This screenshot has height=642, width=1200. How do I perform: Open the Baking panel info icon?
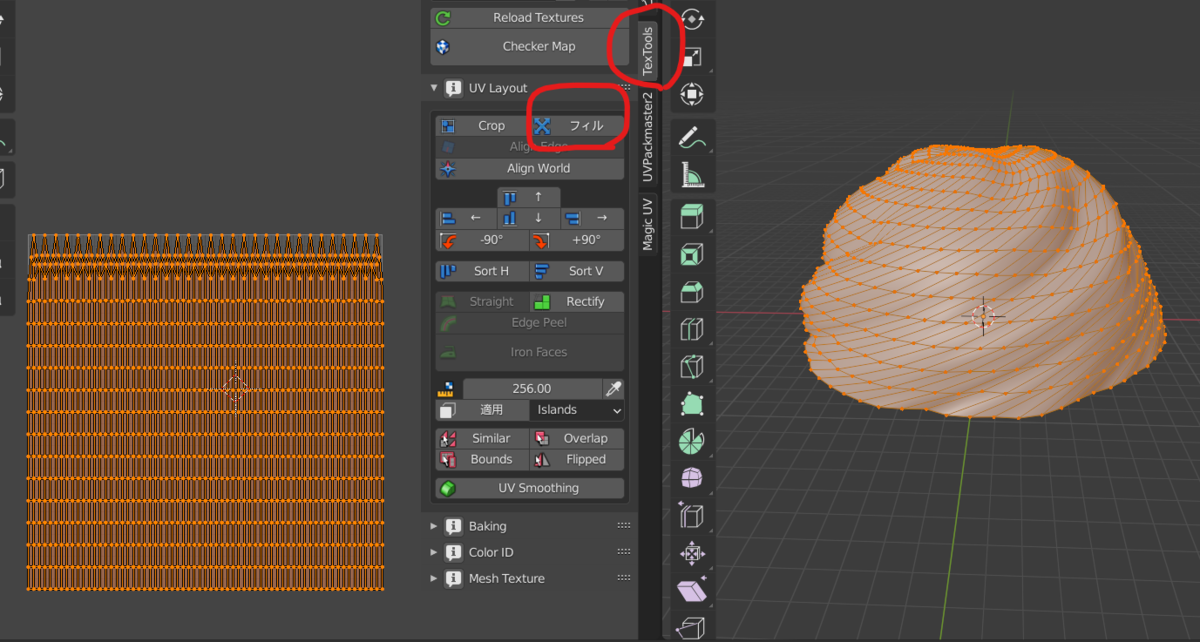pyautogui.click(x=454, y=526)
